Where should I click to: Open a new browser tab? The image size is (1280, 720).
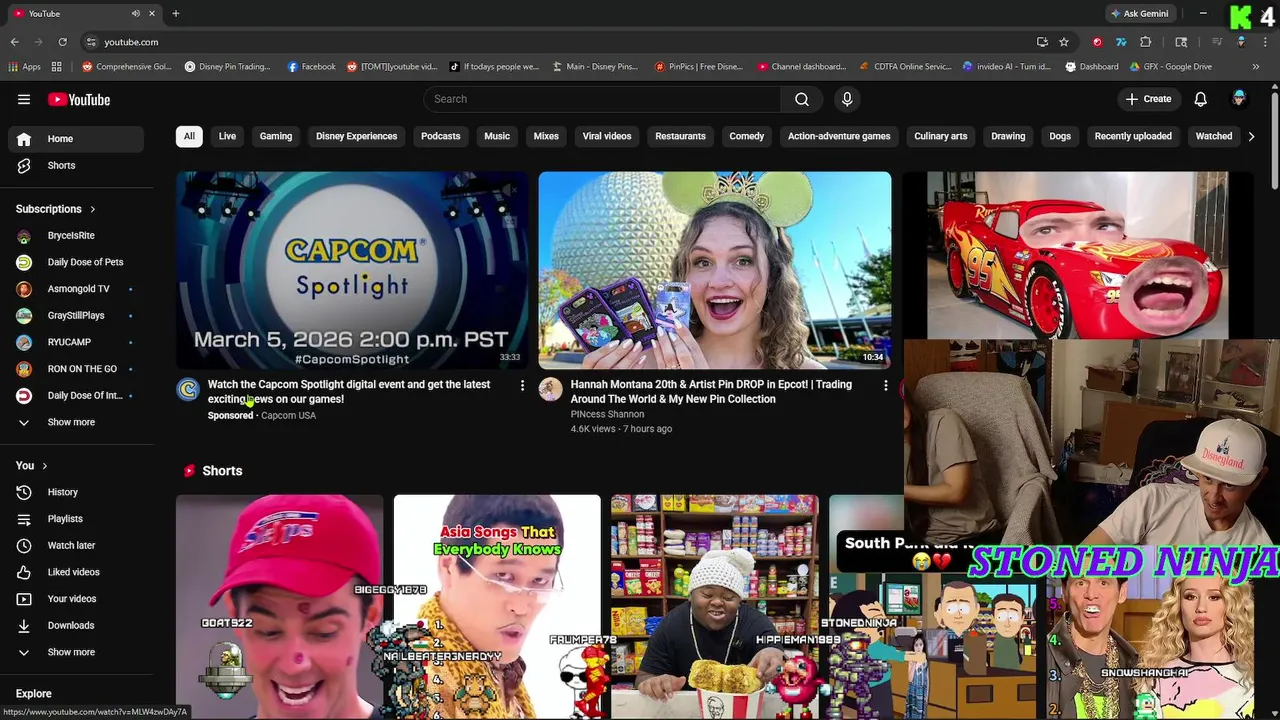(175, 13)
